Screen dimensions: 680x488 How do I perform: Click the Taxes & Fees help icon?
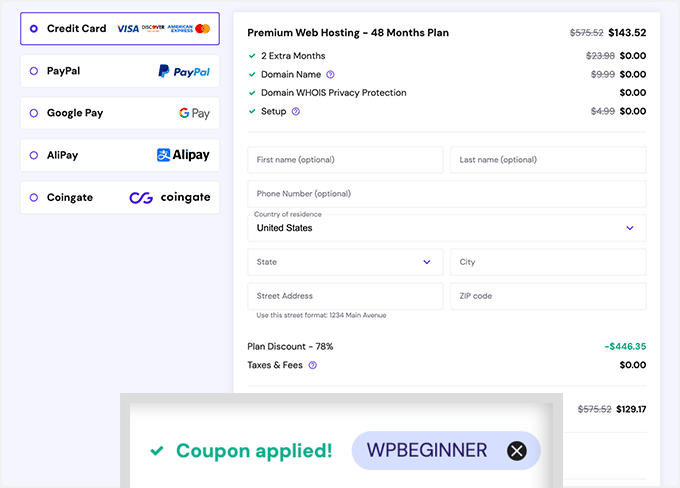pos(312,366)
